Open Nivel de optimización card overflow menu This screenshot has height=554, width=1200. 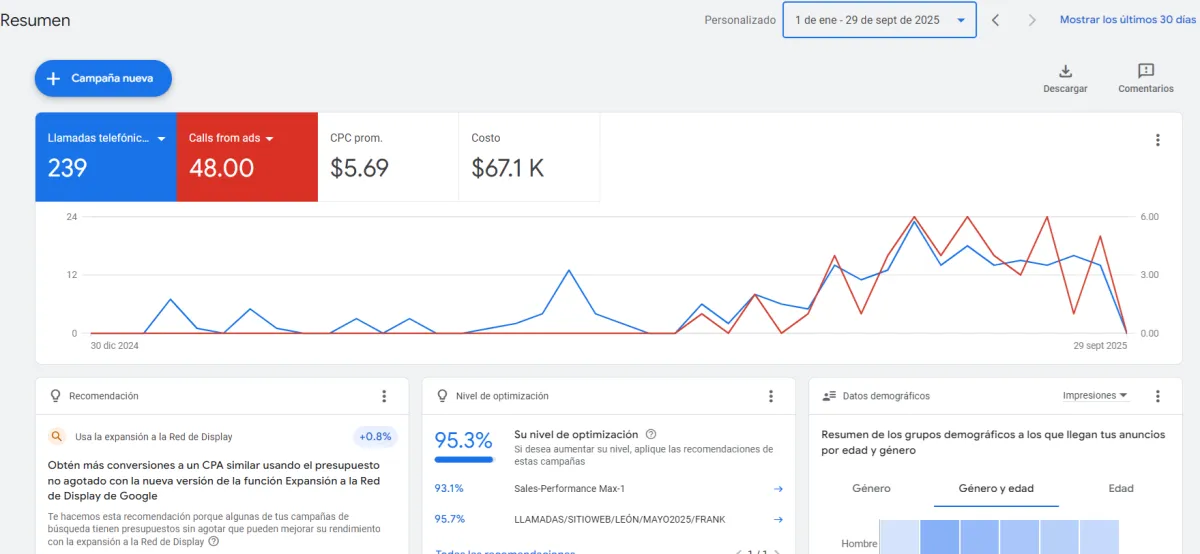[770, 397]
